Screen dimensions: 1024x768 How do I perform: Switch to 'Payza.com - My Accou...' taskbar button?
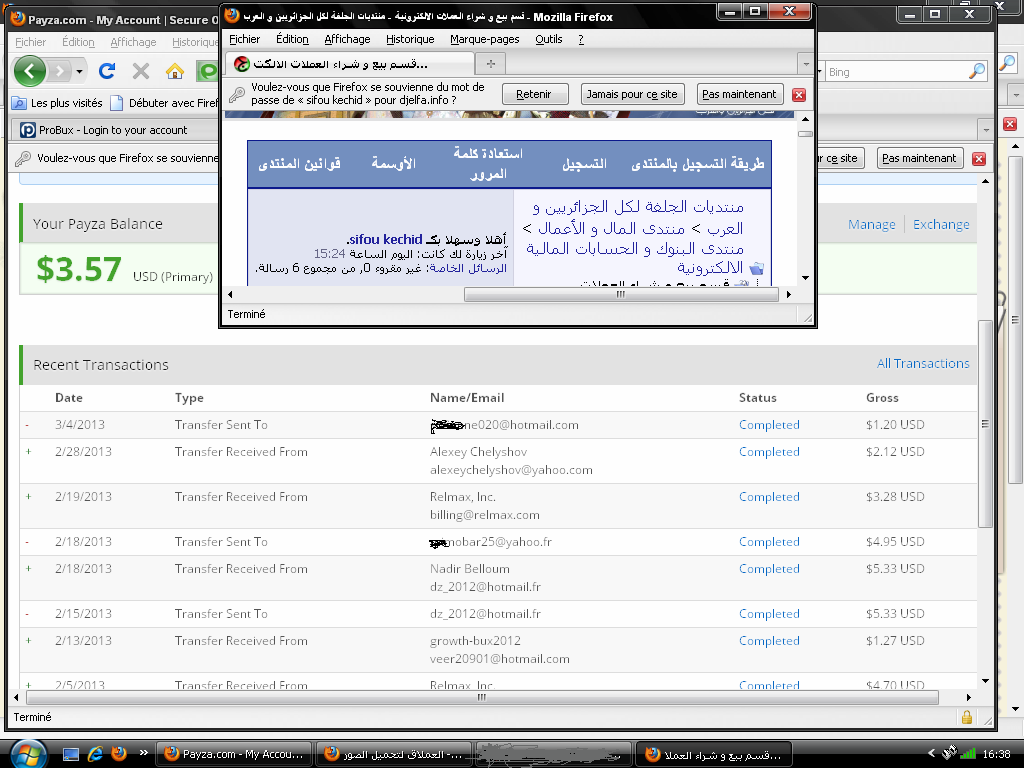point(234,754)
